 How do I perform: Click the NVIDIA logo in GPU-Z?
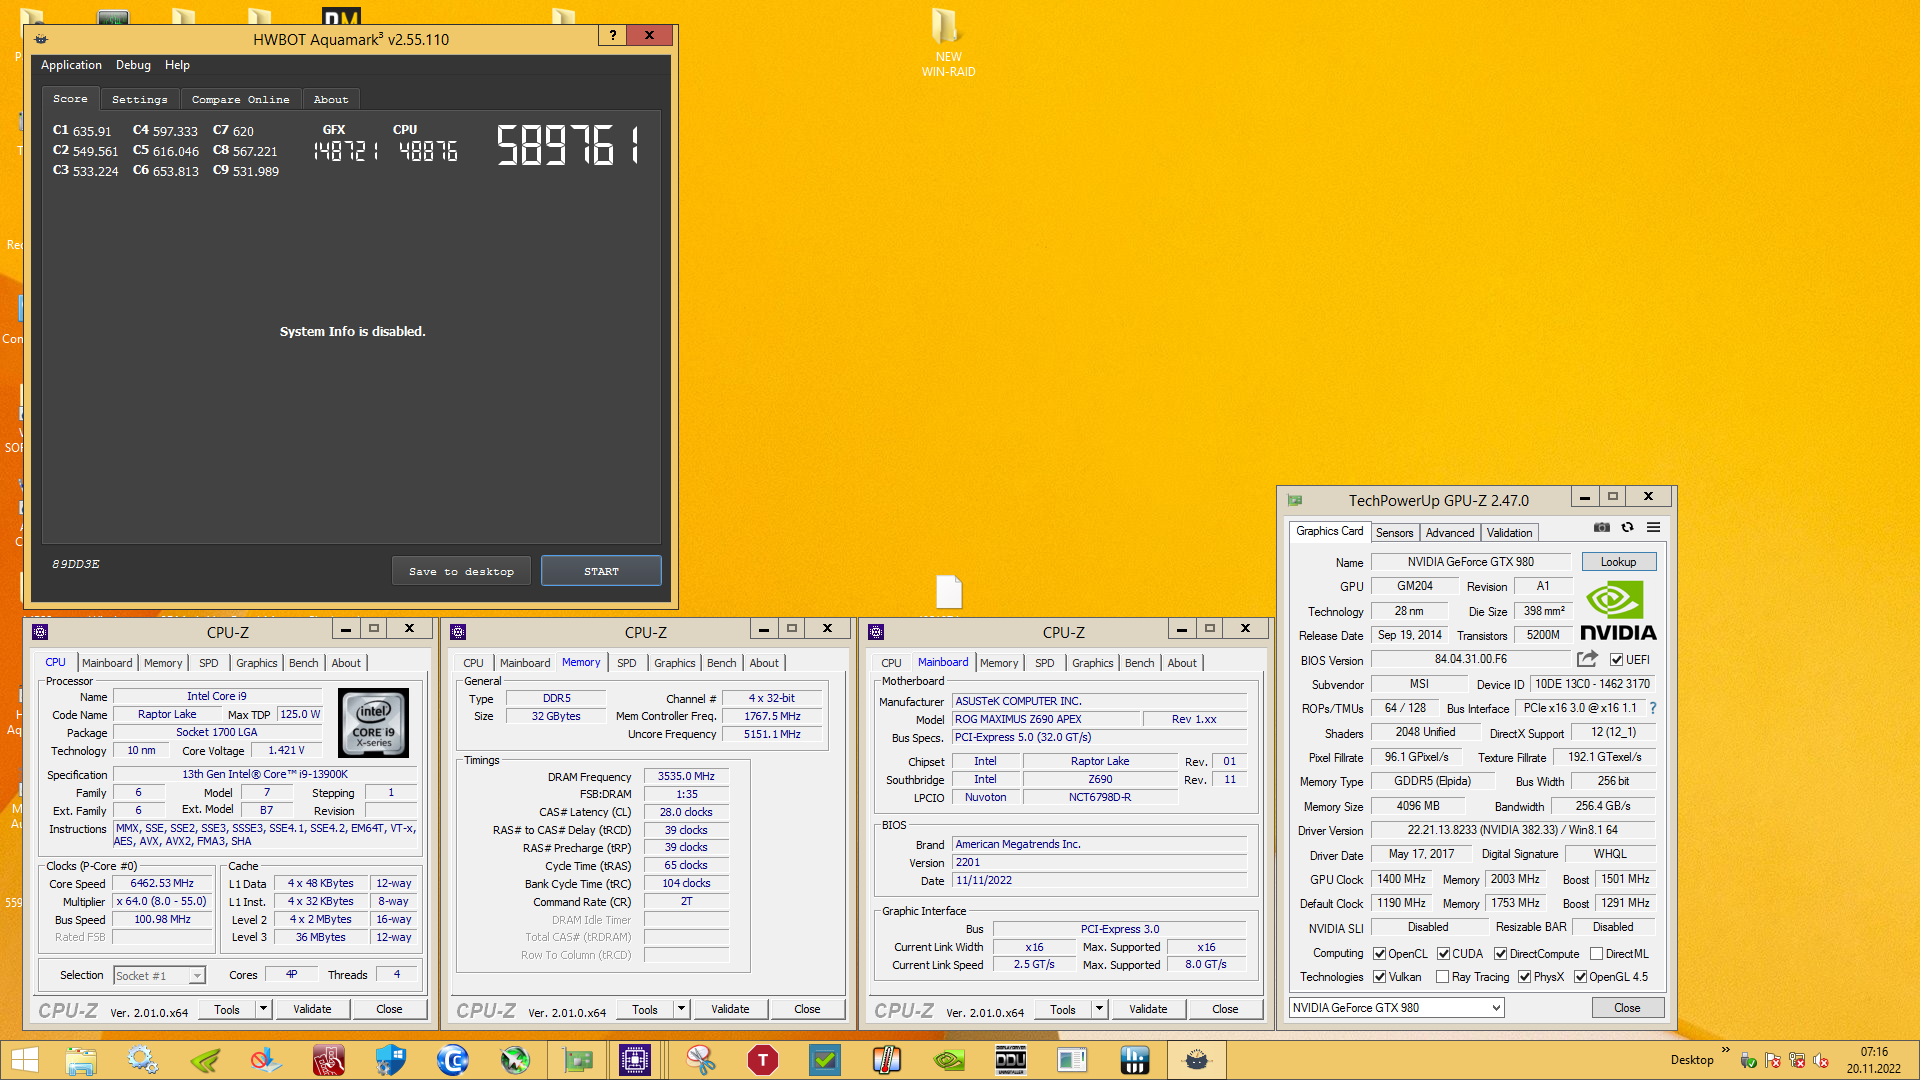1617,612
